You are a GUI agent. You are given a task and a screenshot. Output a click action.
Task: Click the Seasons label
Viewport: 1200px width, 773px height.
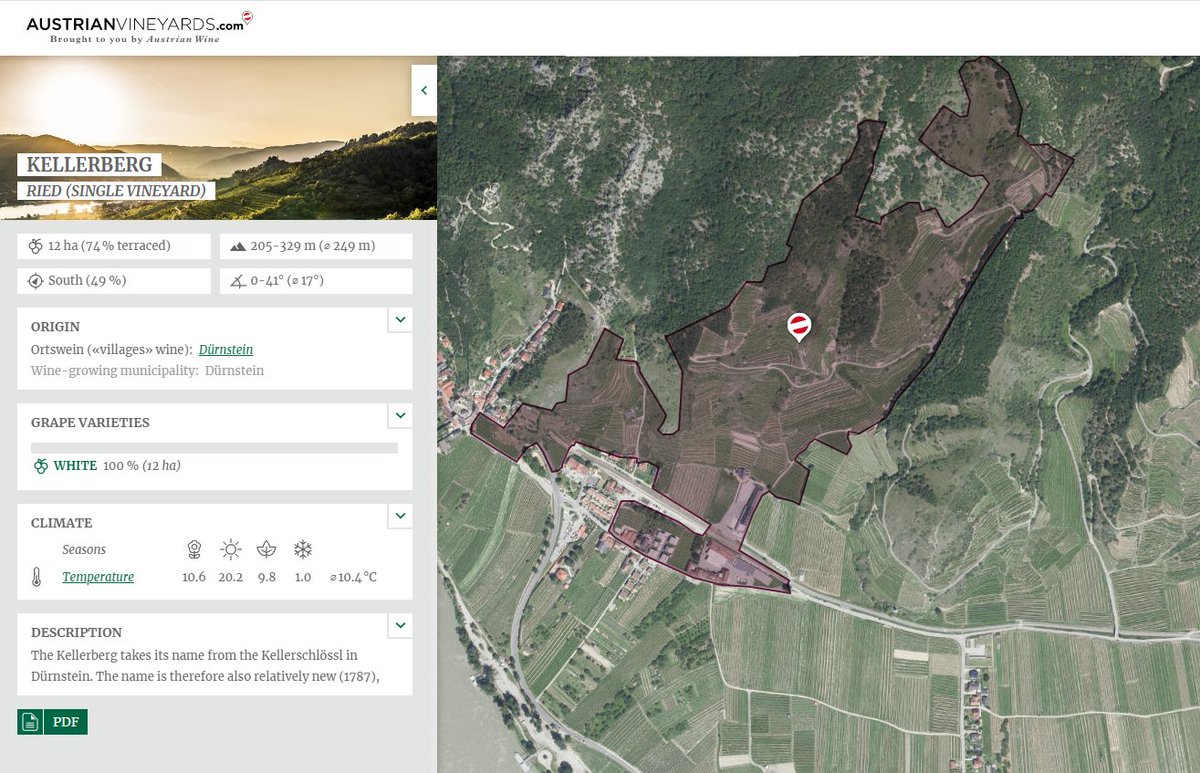[84, 549]
